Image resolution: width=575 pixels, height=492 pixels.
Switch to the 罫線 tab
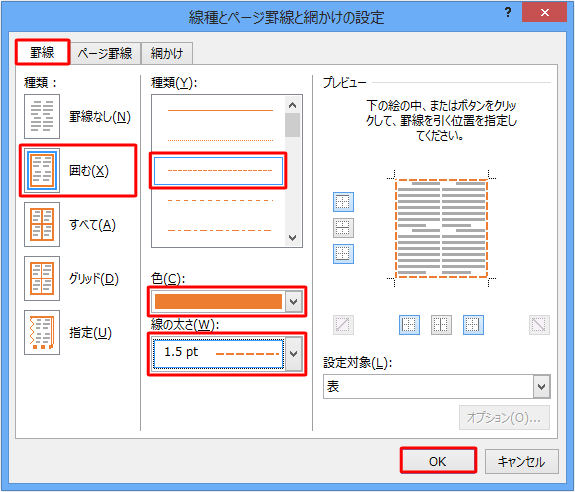(42, 52)
